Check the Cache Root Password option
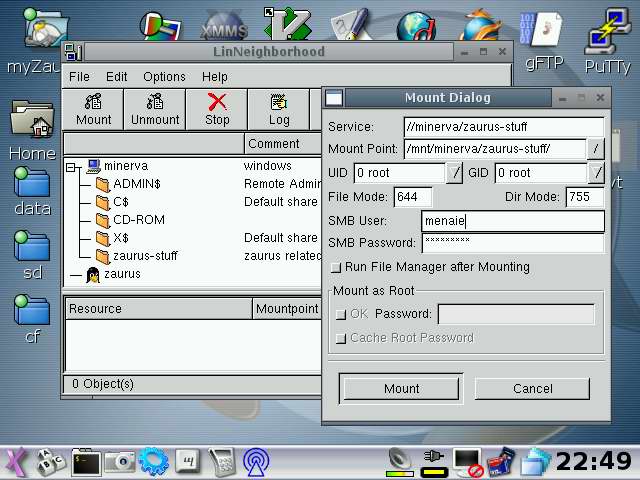Image resolution: width=640 pixels, height=480 pixels. (340, 338)
